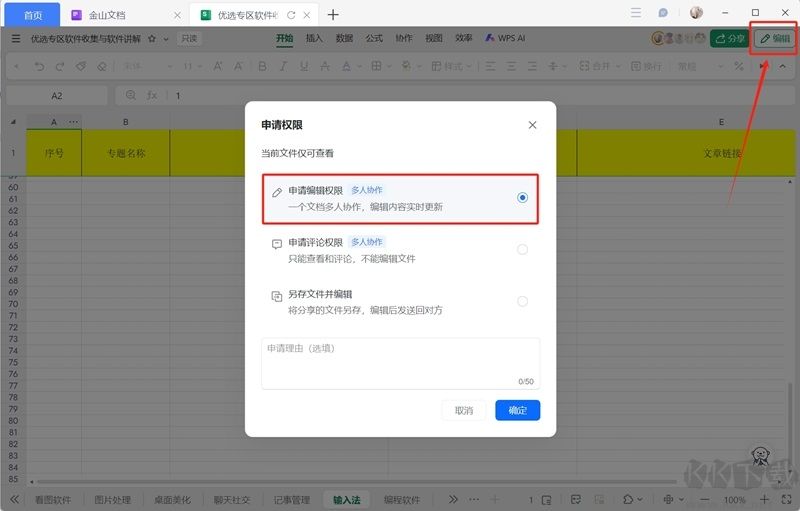Click the 取消 button
This screenshot has height=511, width=800.
(464, 410)
